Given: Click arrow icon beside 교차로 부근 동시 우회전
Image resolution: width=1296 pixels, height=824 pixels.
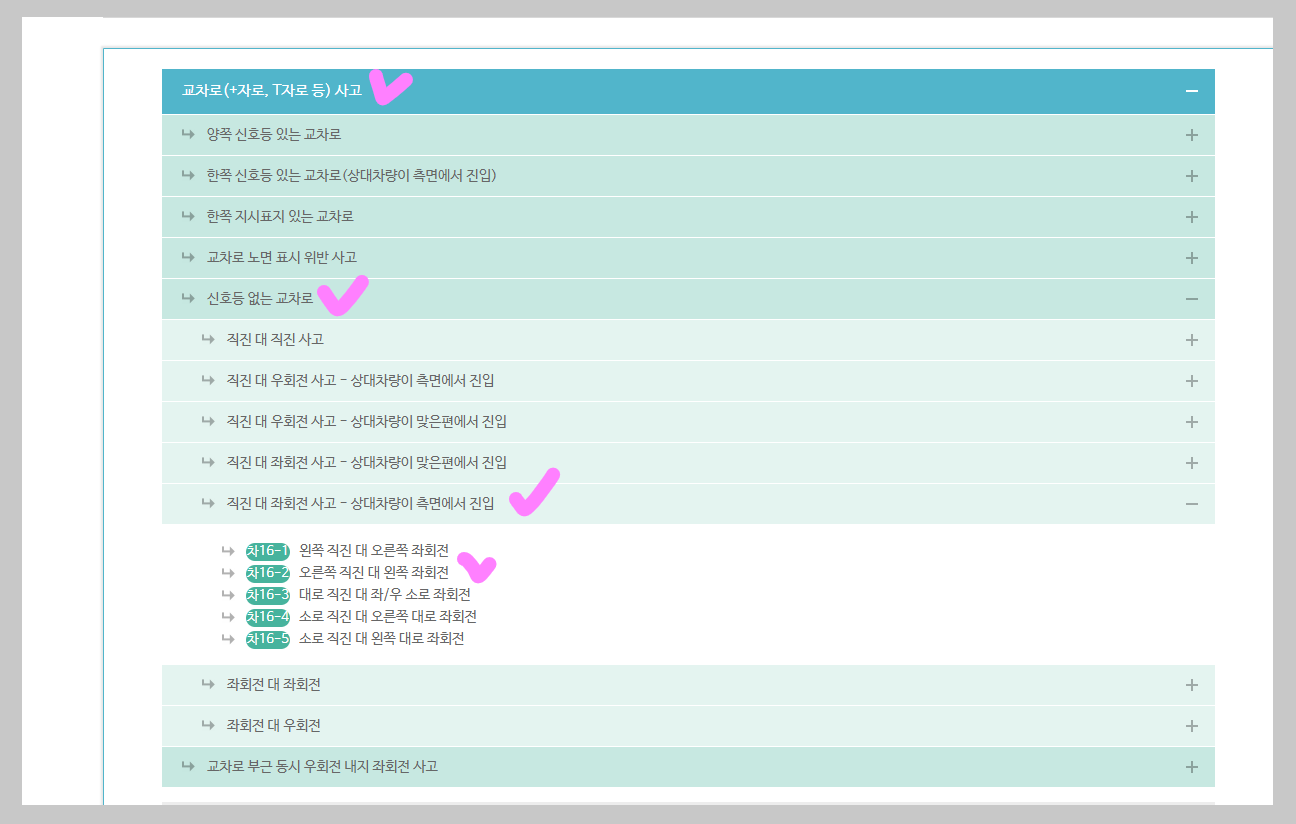Looking at the screenshot, I should pos(188,766).
